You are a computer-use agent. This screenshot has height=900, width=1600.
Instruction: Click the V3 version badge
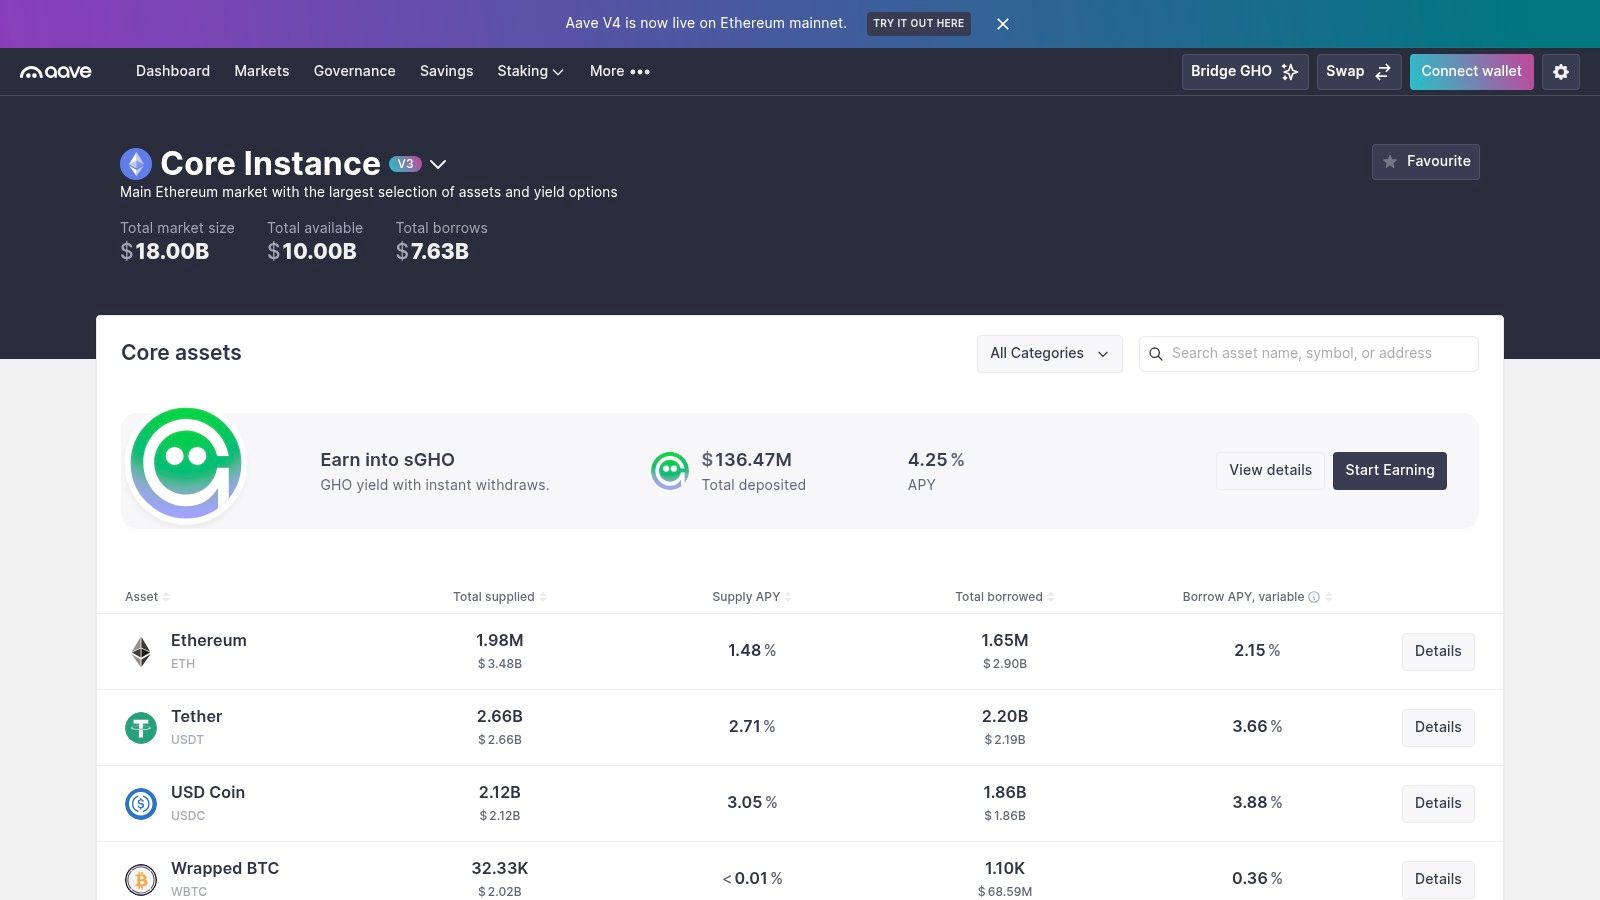(x=405, y=164)
